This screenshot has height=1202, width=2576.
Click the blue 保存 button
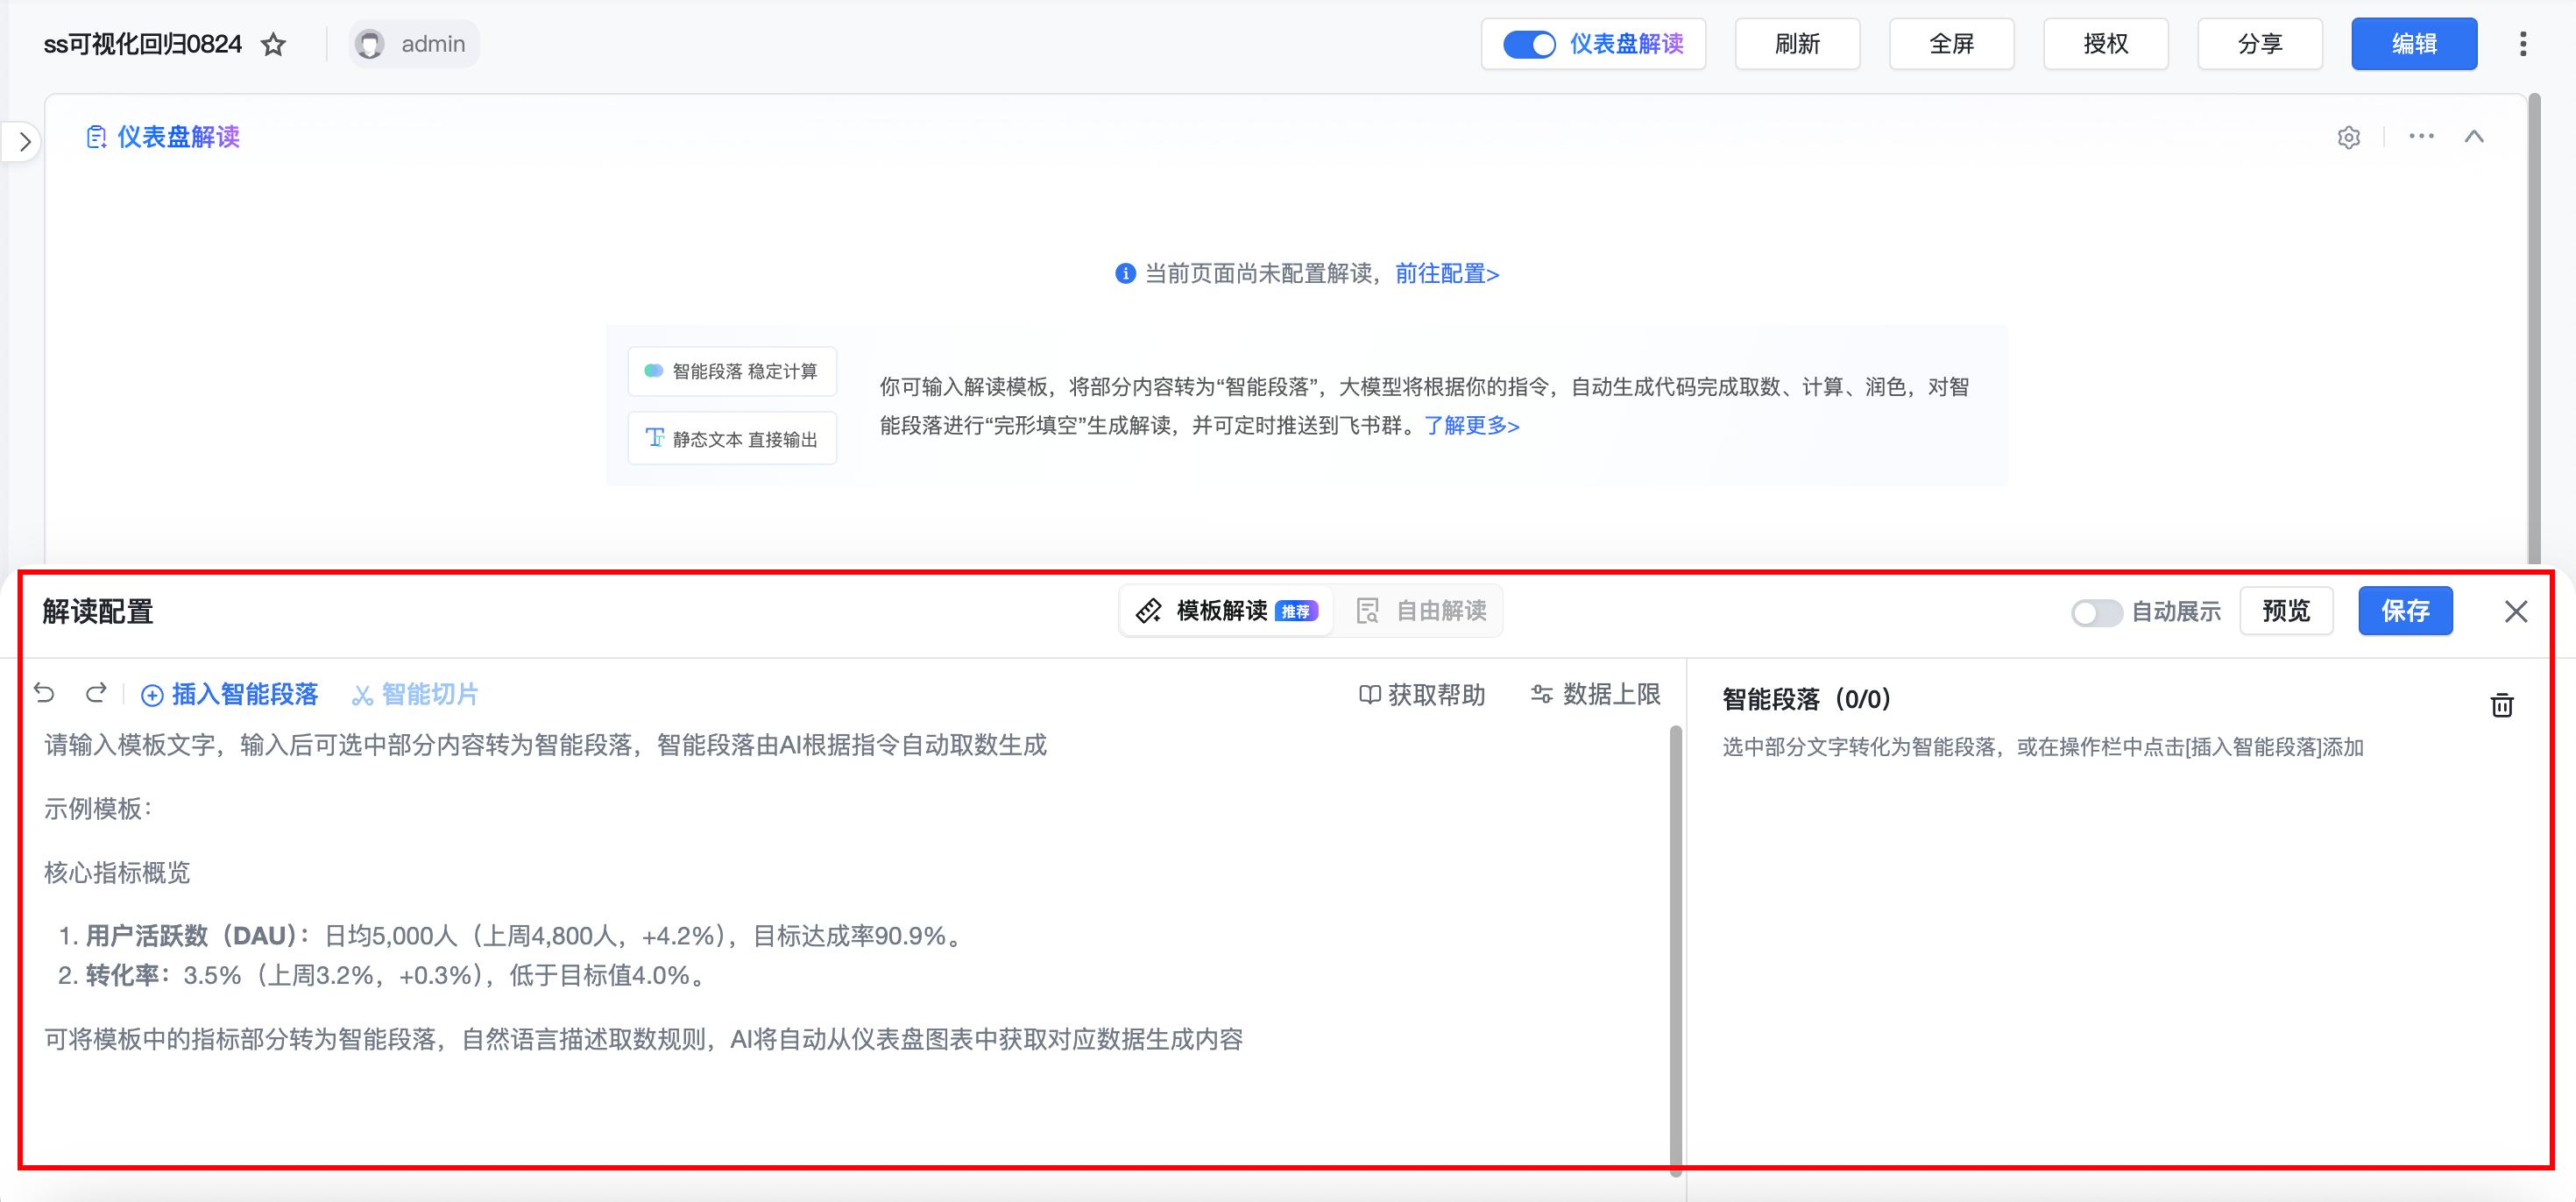click(x=2404, y=611)
